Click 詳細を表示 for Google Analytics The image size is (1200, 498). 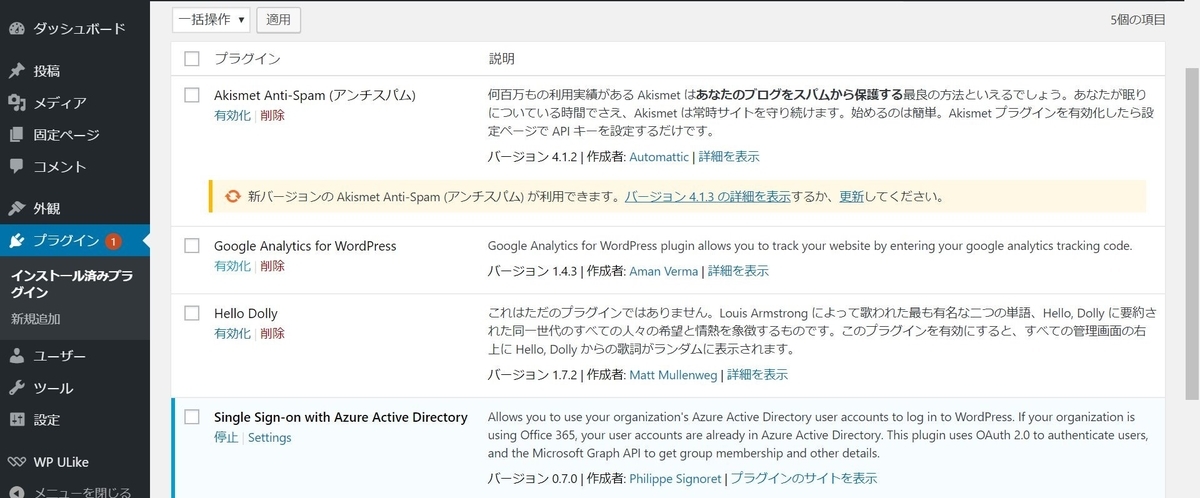[739, 271]
